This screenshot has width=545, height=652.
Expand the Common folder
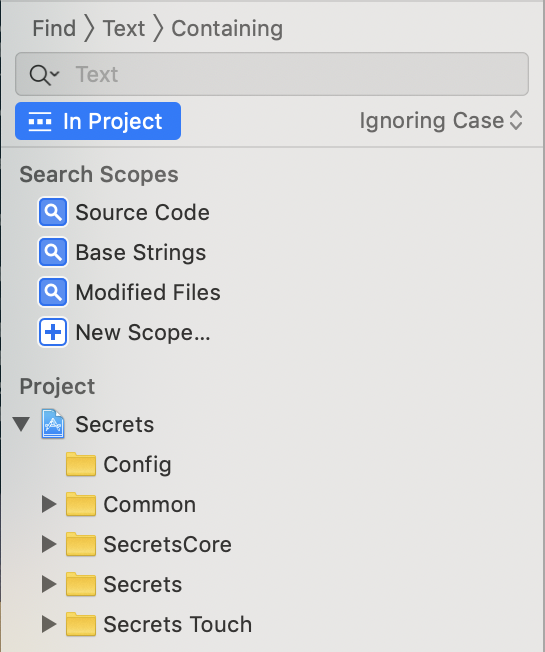49,504
